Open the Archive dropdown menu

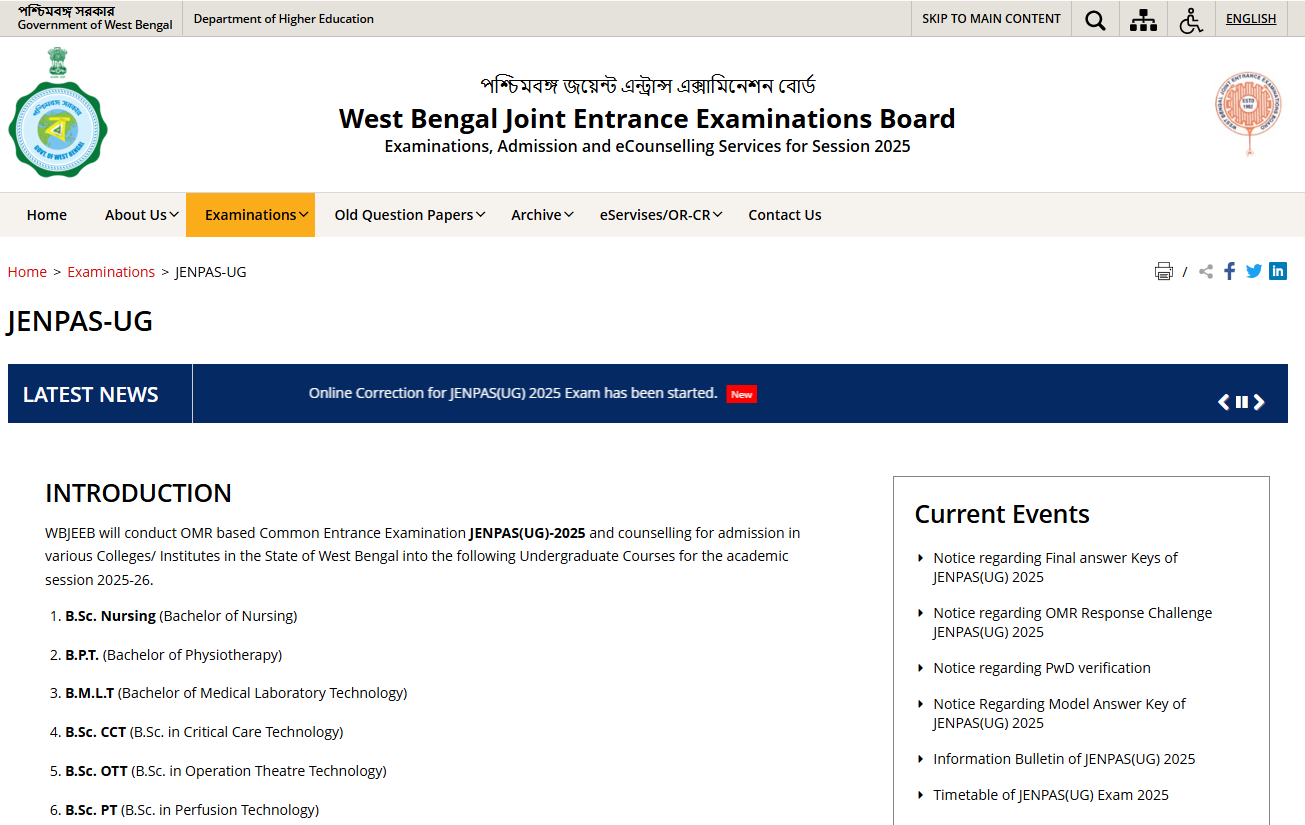click(540, 214)
